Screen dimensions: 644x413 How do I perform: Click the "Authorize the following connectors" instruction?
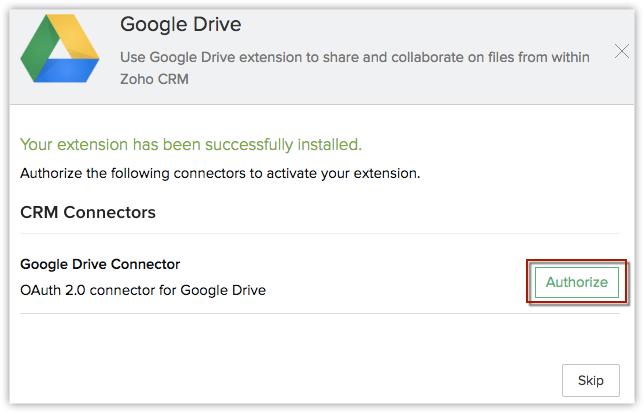pos(220,173)
